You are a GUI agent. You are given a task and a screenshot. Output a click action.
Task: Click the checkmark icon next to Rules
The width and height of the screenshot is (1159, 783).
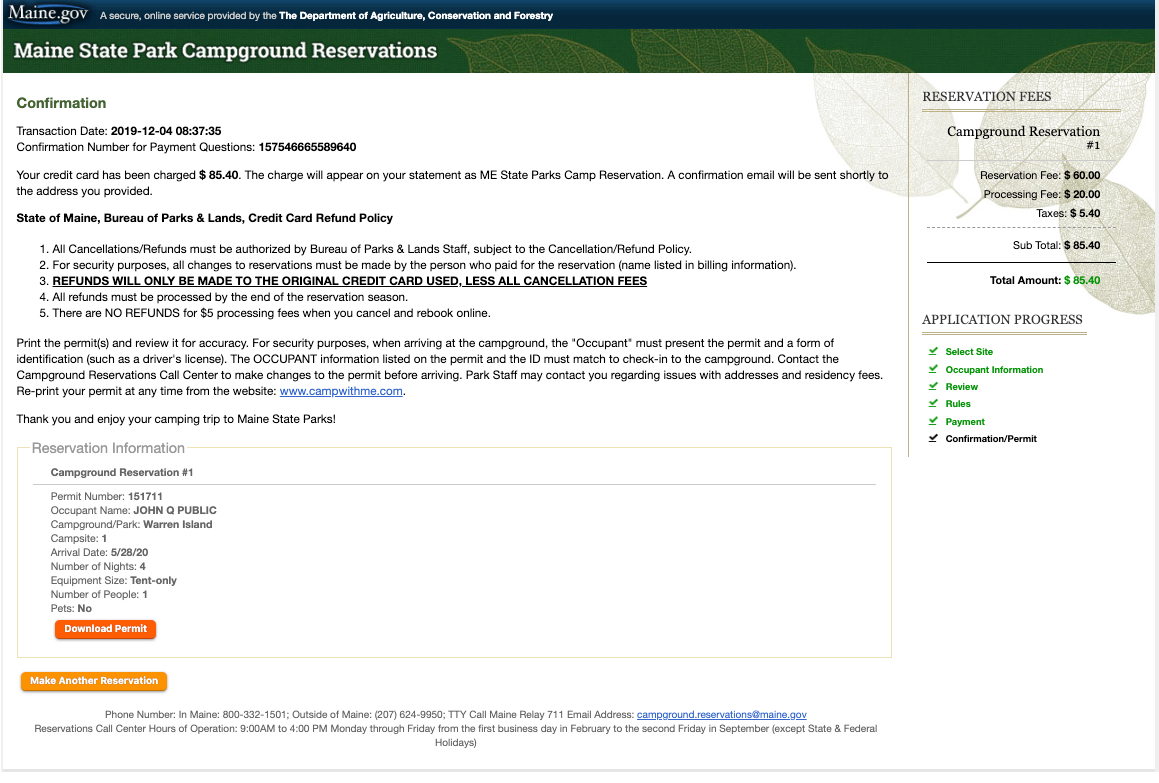933,403
